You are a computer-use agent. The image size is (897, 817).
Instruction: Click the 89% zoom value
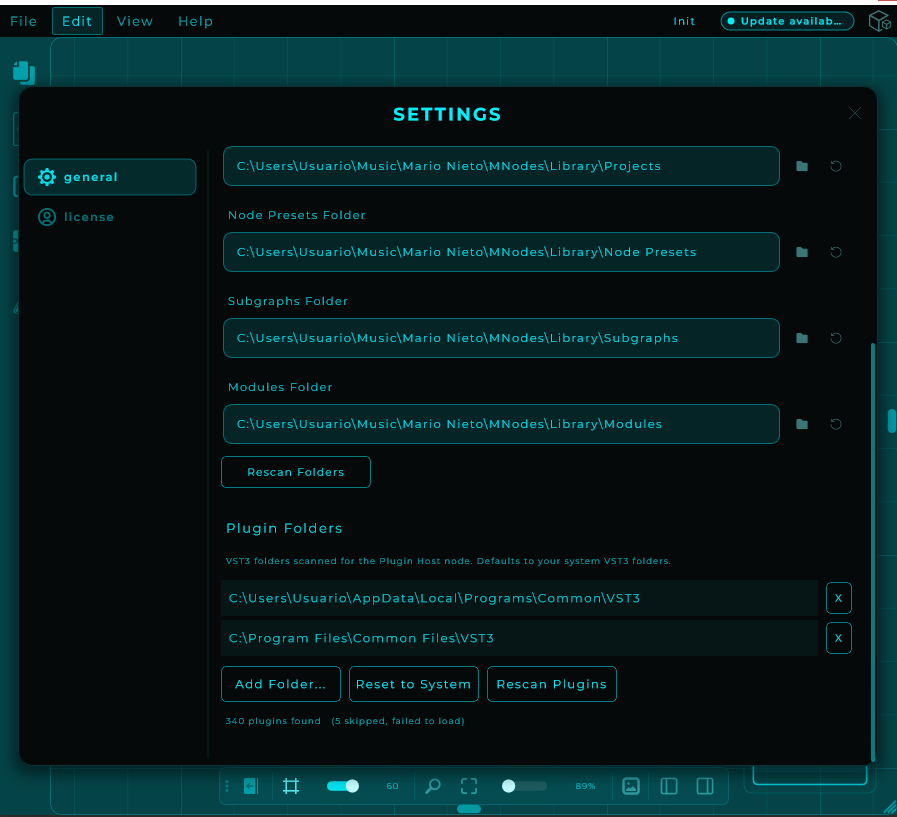point(585,786)
